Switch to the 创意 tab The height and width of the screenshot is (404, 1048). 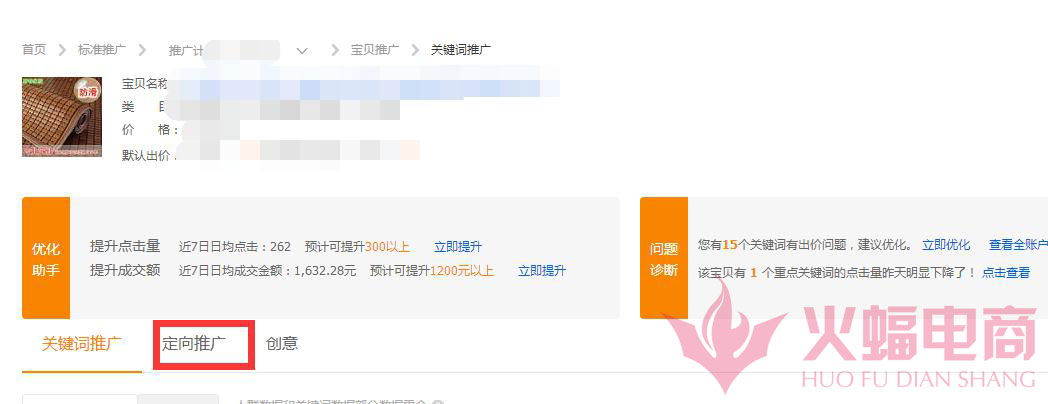click(x=282, y=344)
